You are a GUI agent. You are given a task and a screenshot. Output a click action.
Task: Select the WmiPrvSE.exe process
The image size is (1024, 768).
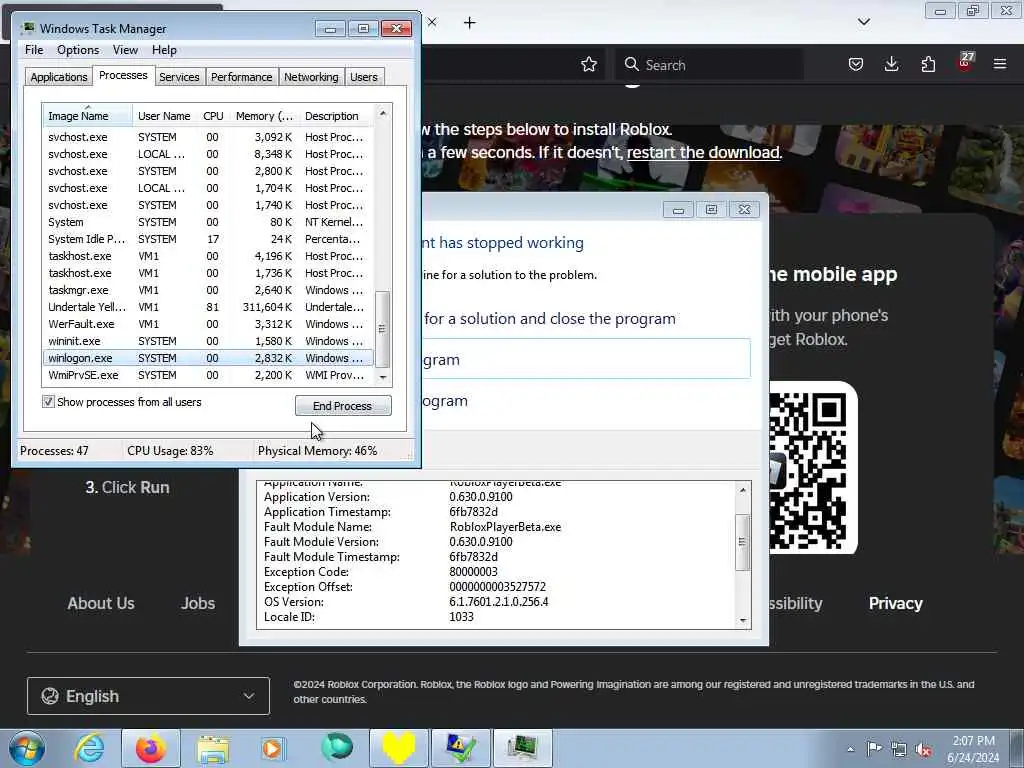208,375
